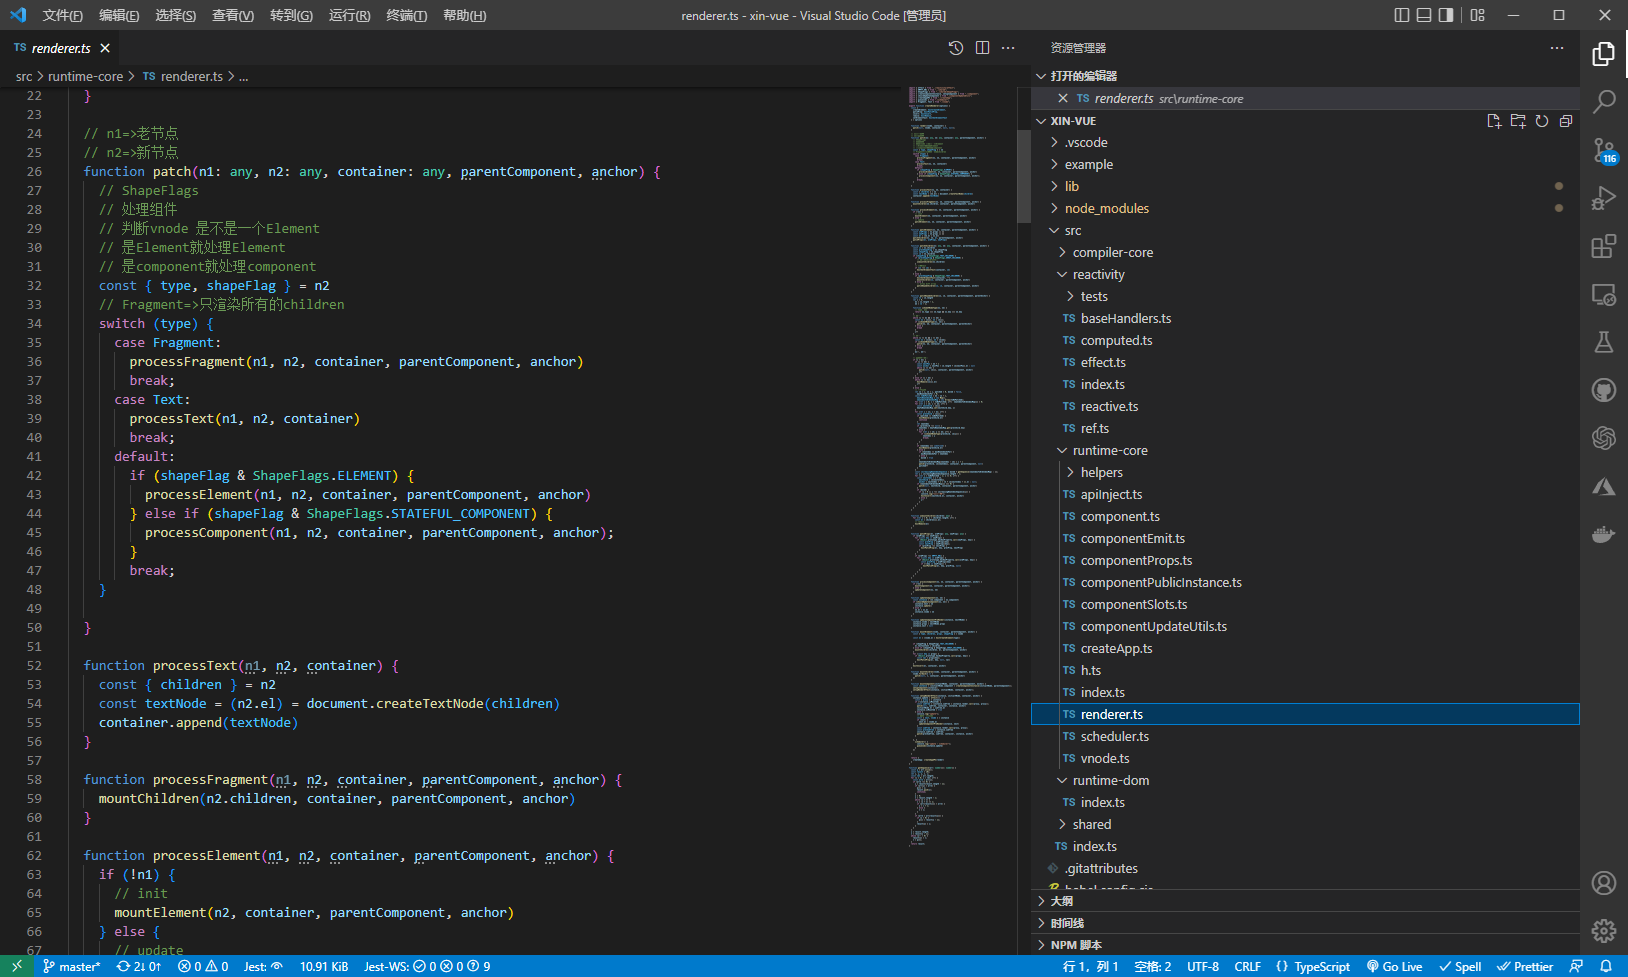Show errors and warnings count in status bar
Viewport: 1628px width, 977px height.
coord(203,966)
